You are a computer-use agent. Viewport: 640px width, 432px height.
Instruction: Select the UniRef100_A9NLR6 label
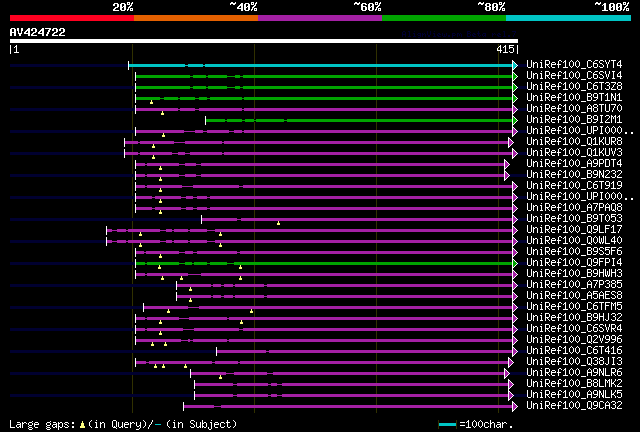(x=574, y=373)
